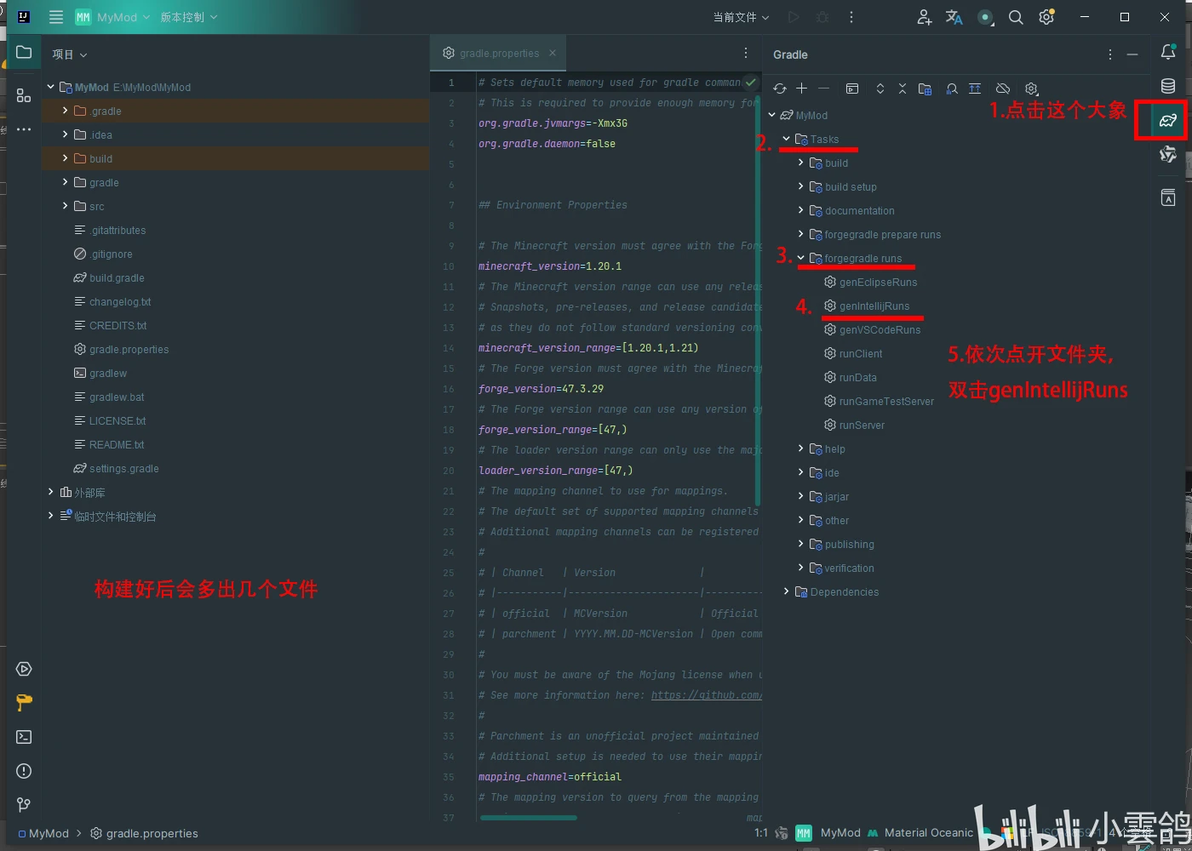Image resolution: width=1192 pixels, height=851 pixels.
Task: Open the main hamburger menu
Action: [56, 17]
